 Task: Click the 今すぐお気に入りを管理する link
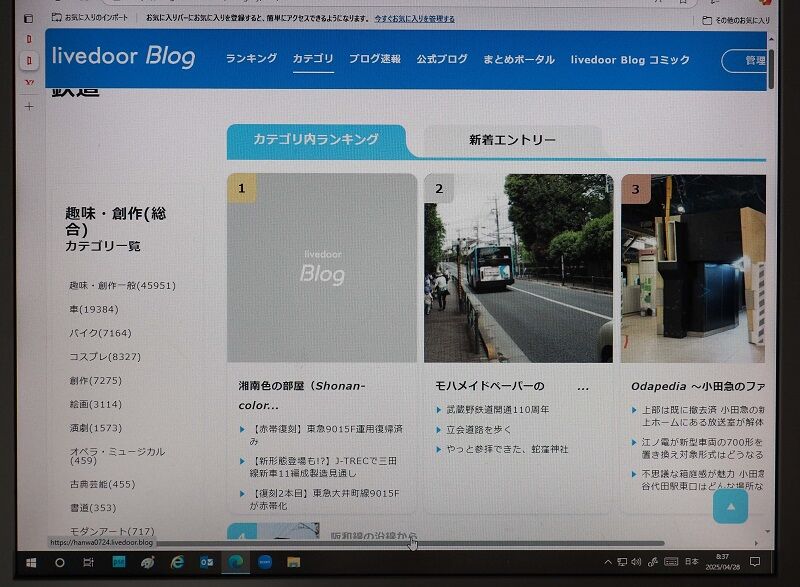(414, 19)
